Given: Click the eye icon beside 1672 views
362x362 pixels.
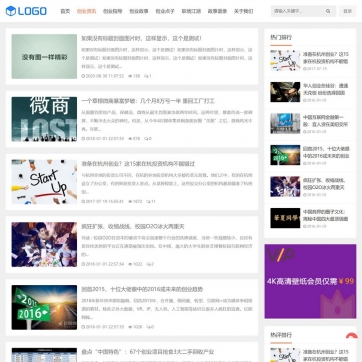Looking at the screenshot, I should [130, 201].
